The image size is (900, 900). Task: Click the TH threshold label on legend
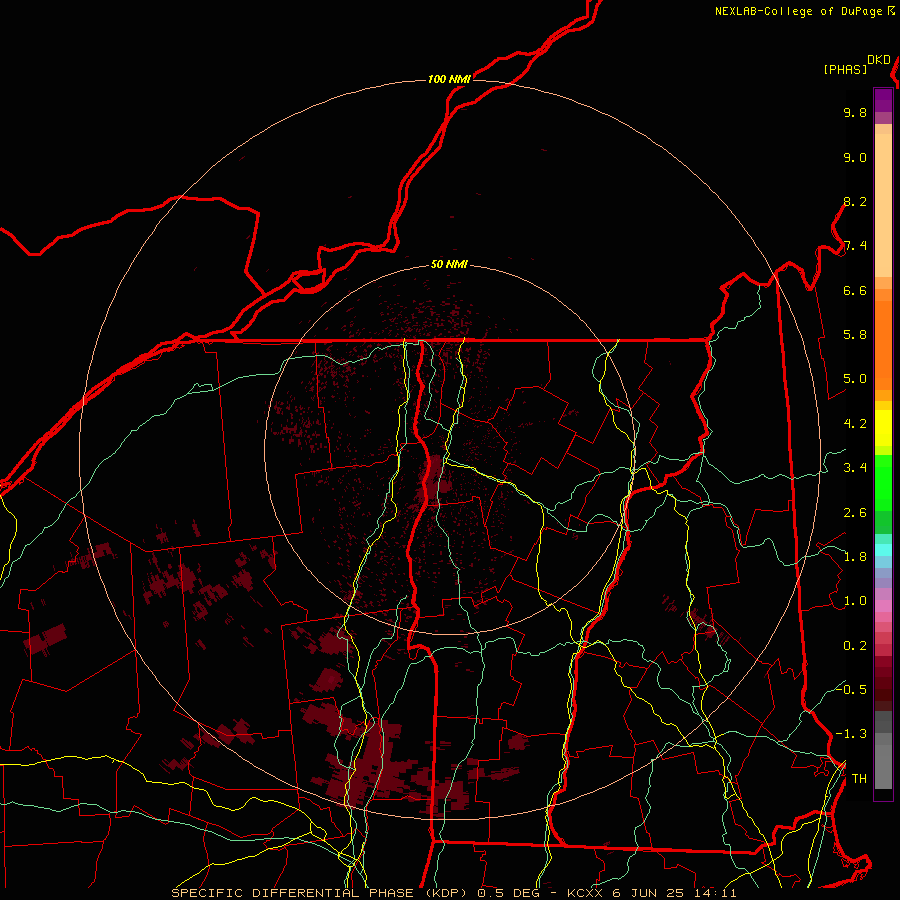click(x=859, y=779)
